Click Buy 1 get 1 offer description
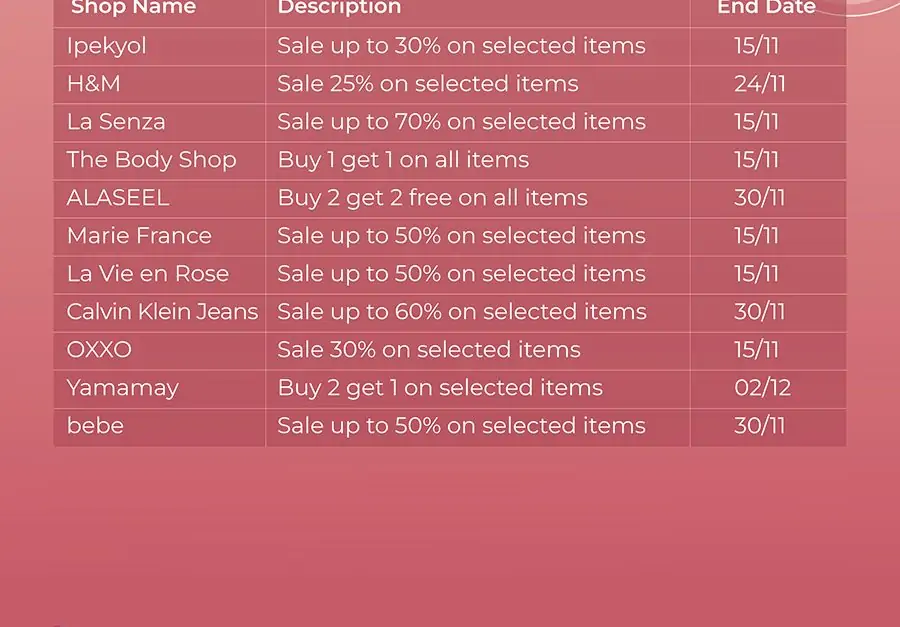Screen dimensions: 900x627 pos(403,160)
